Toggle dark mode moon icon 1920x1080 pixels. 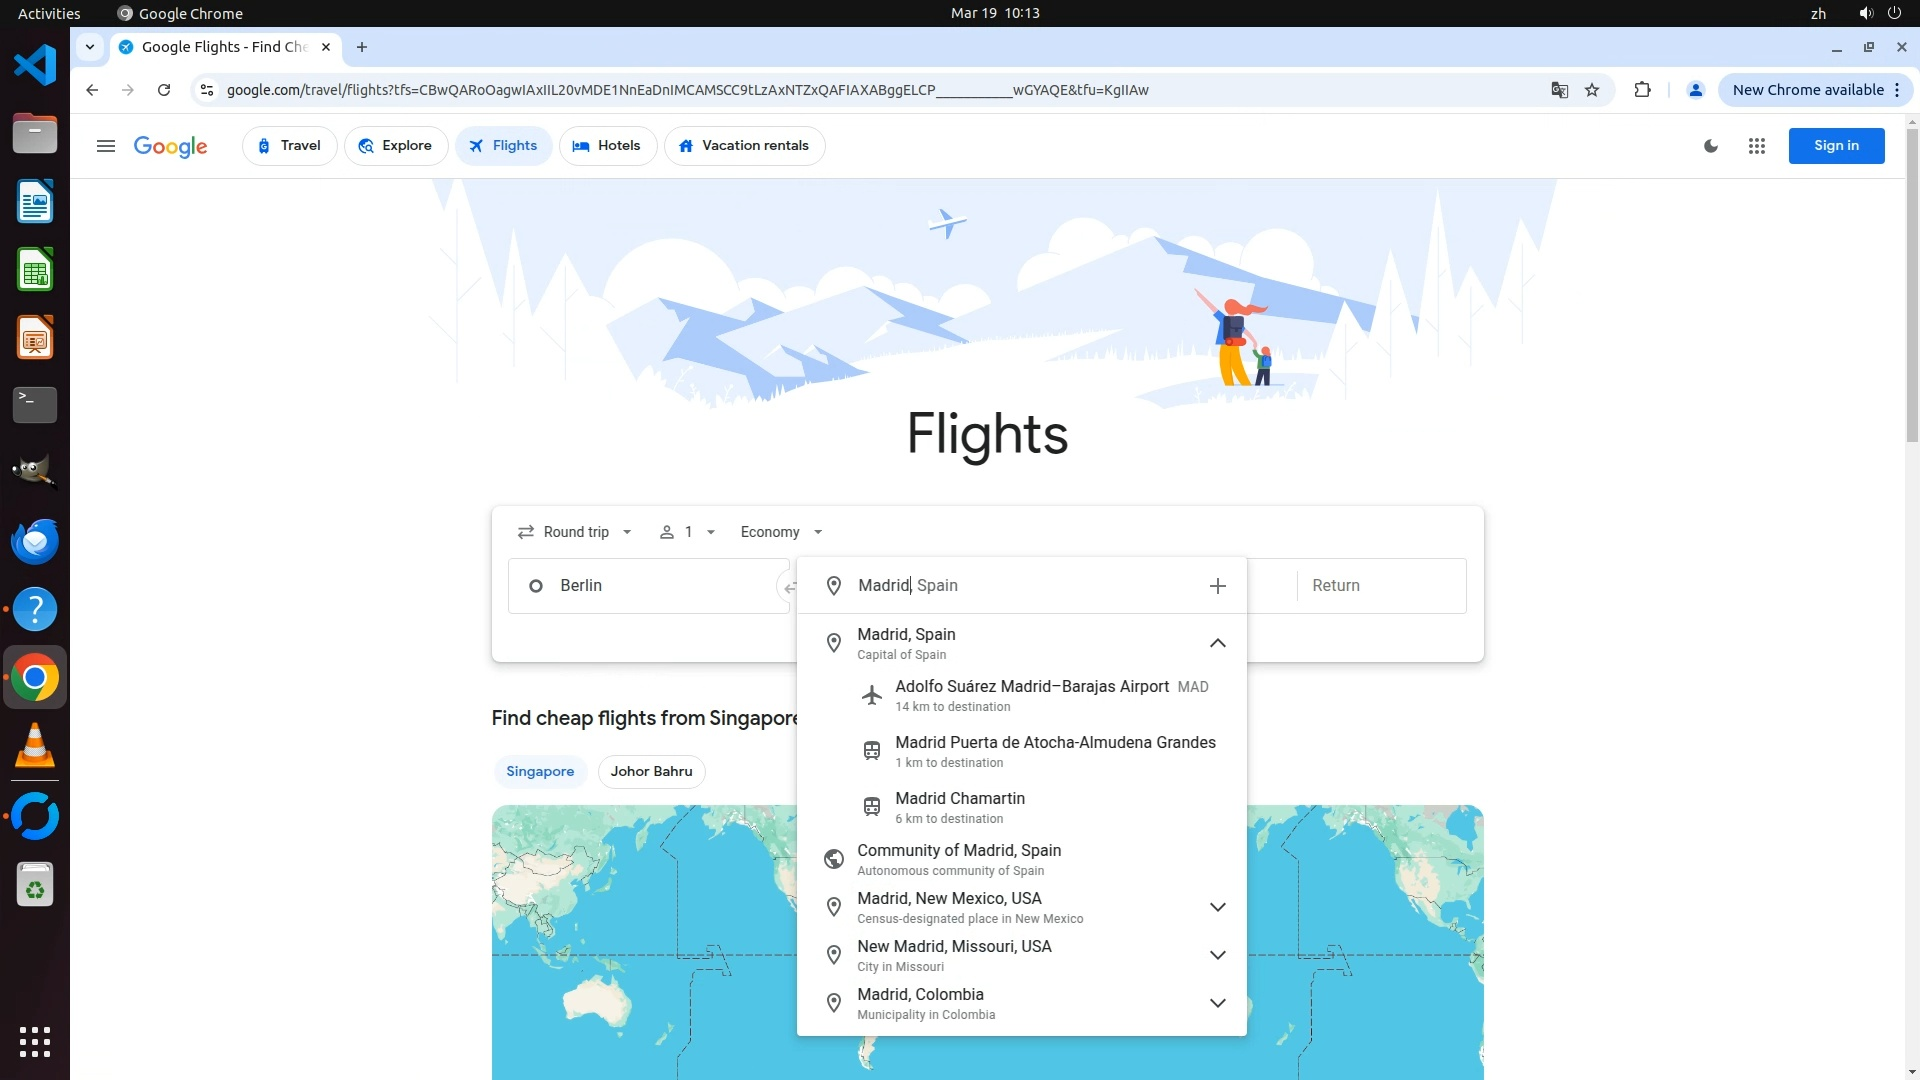[x=1711, y=146]
